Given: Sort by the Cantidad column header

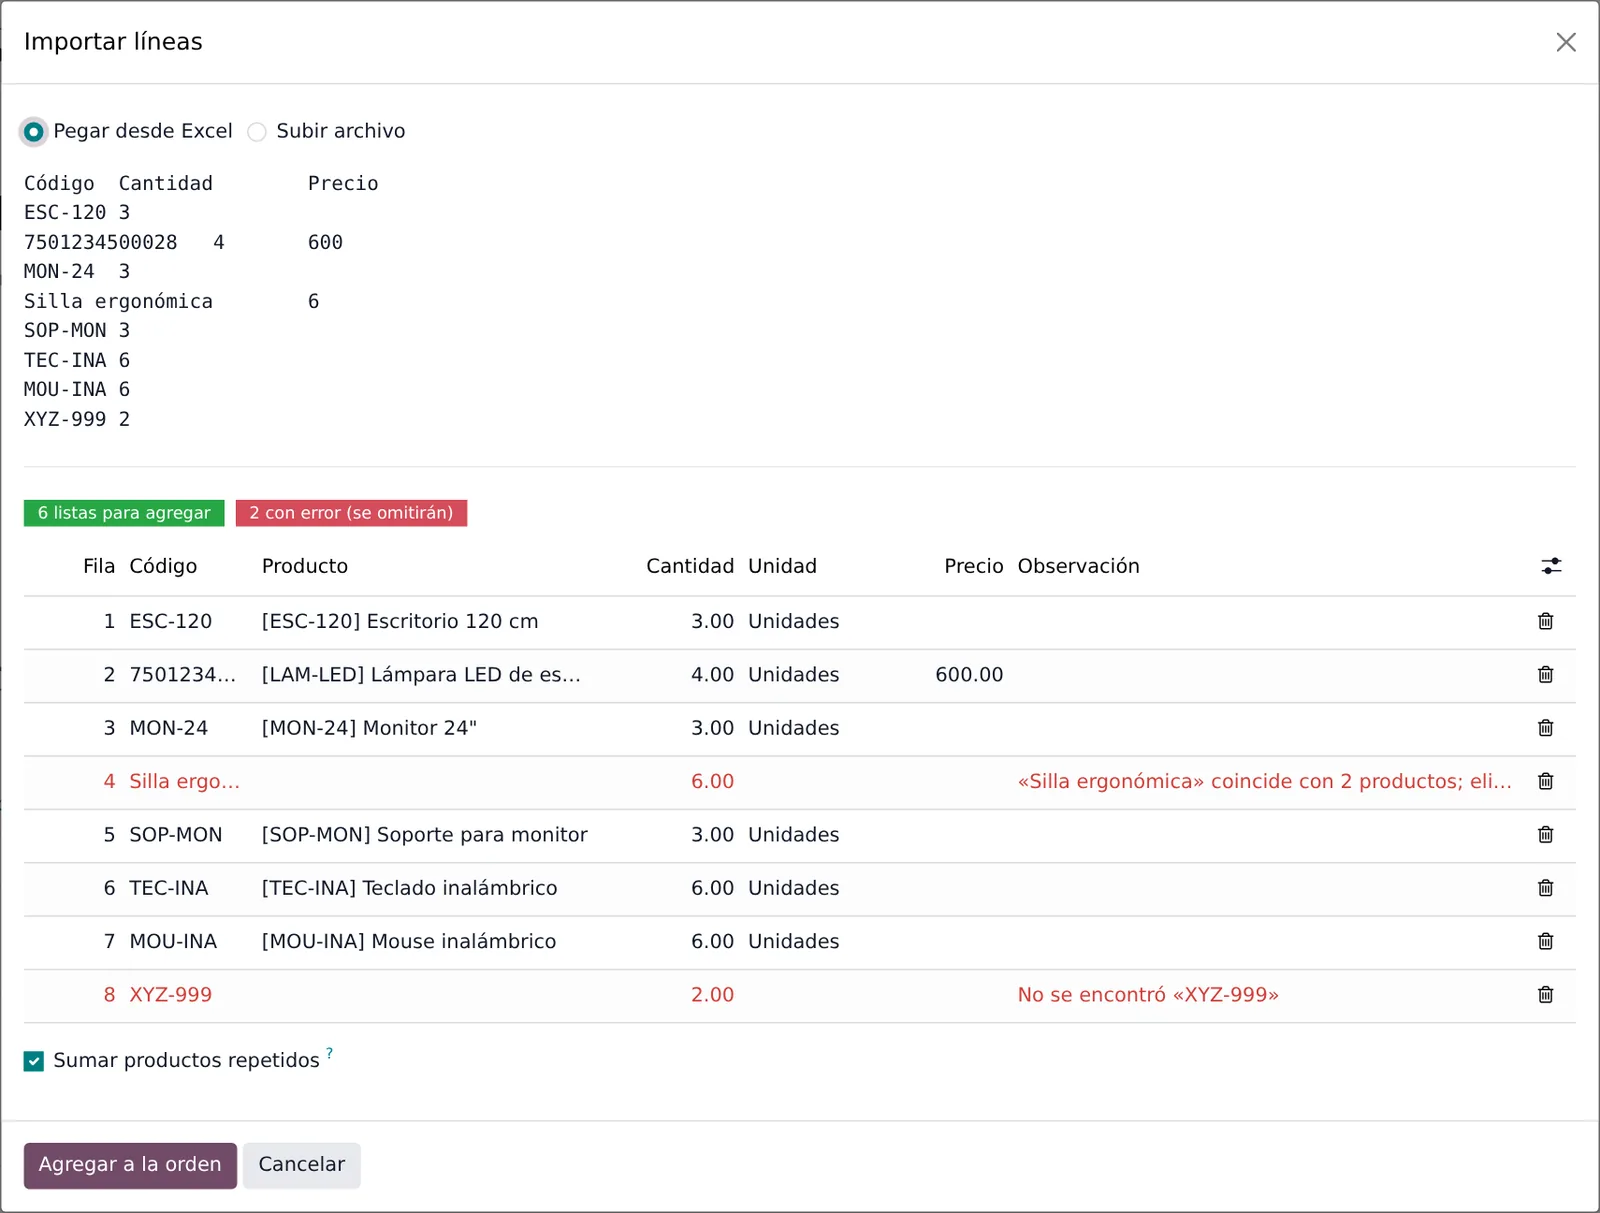Looking at the screenshot, I should click(690, 566).
